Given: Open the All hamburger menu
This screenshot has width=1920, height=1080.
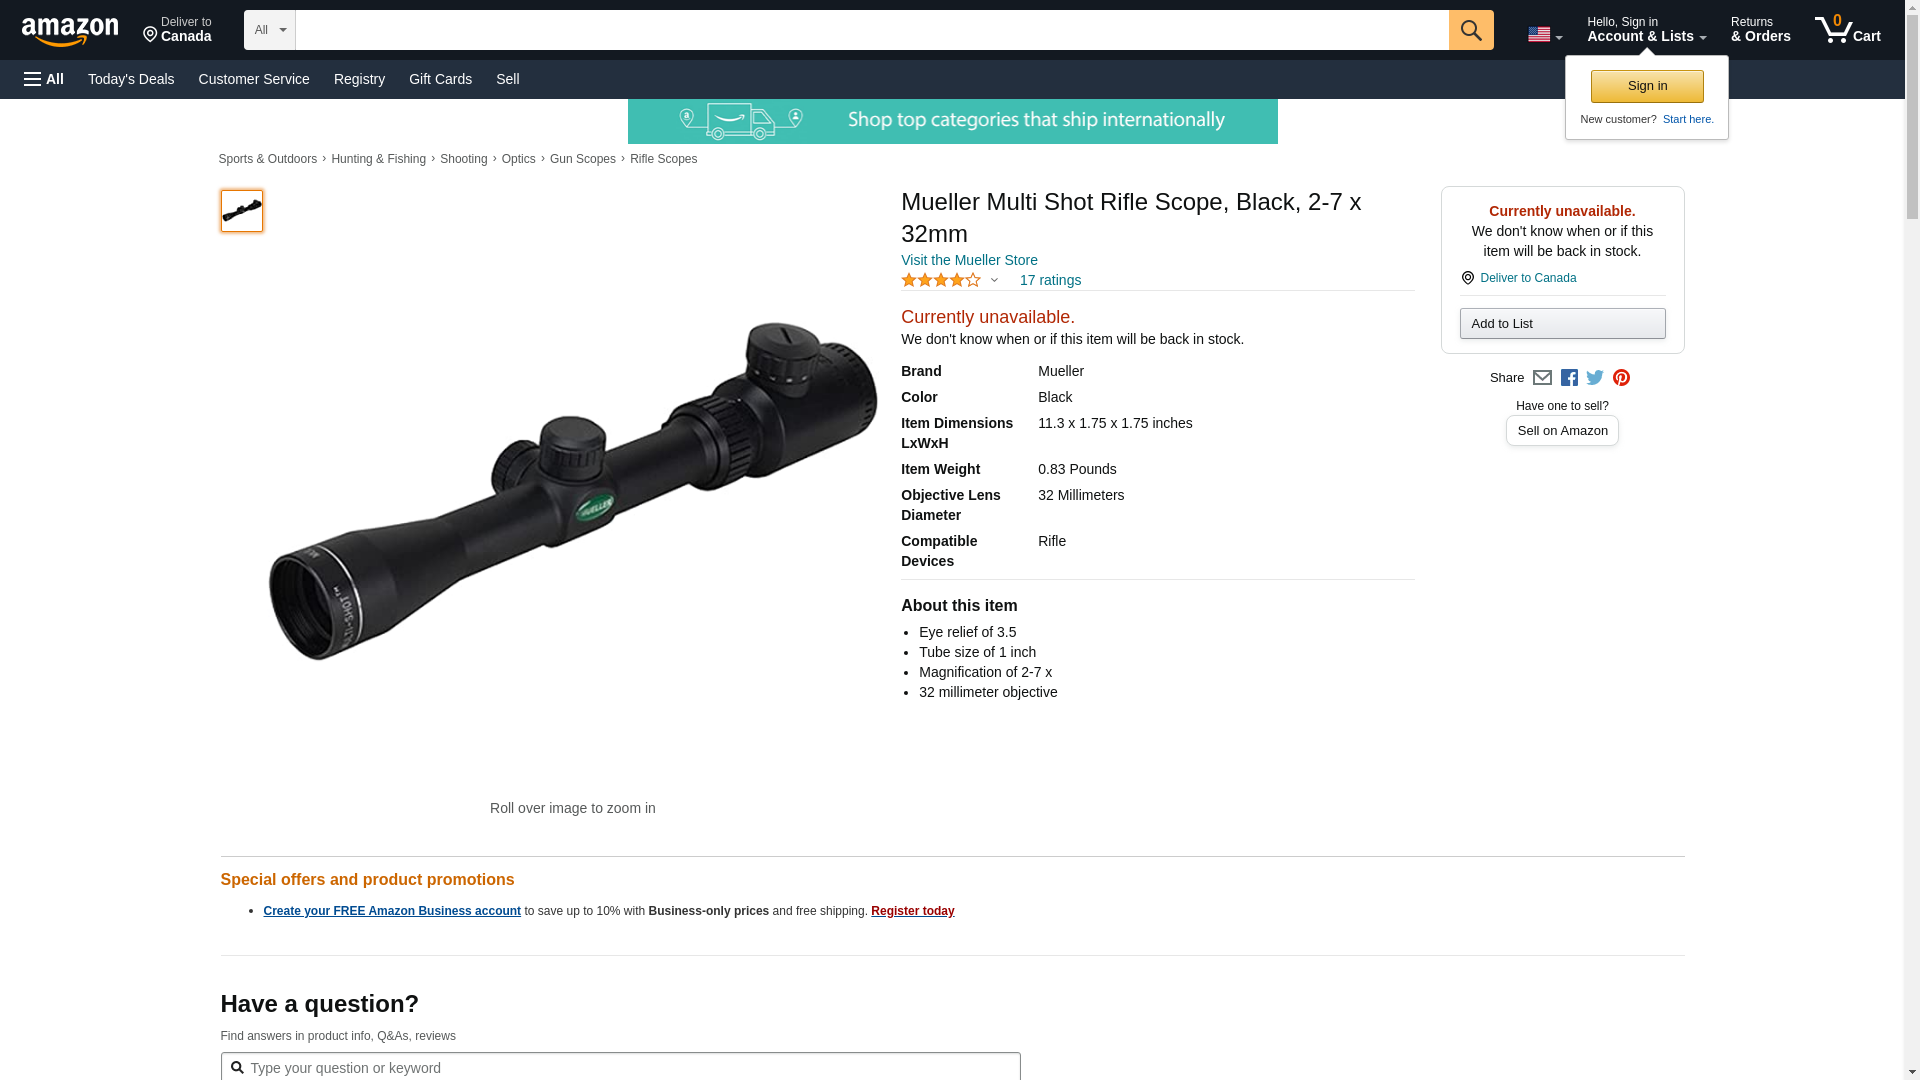Looking at the screenshot, I should click(x=44, y=79).
